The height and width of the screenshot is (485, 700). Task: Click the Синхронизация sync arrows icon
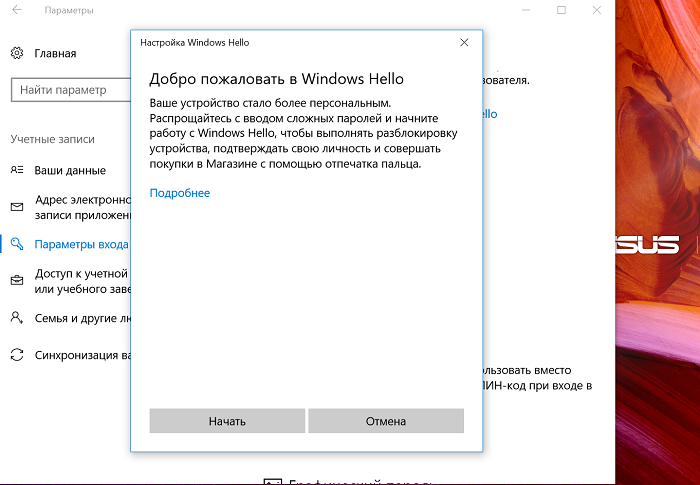(17, 355)
